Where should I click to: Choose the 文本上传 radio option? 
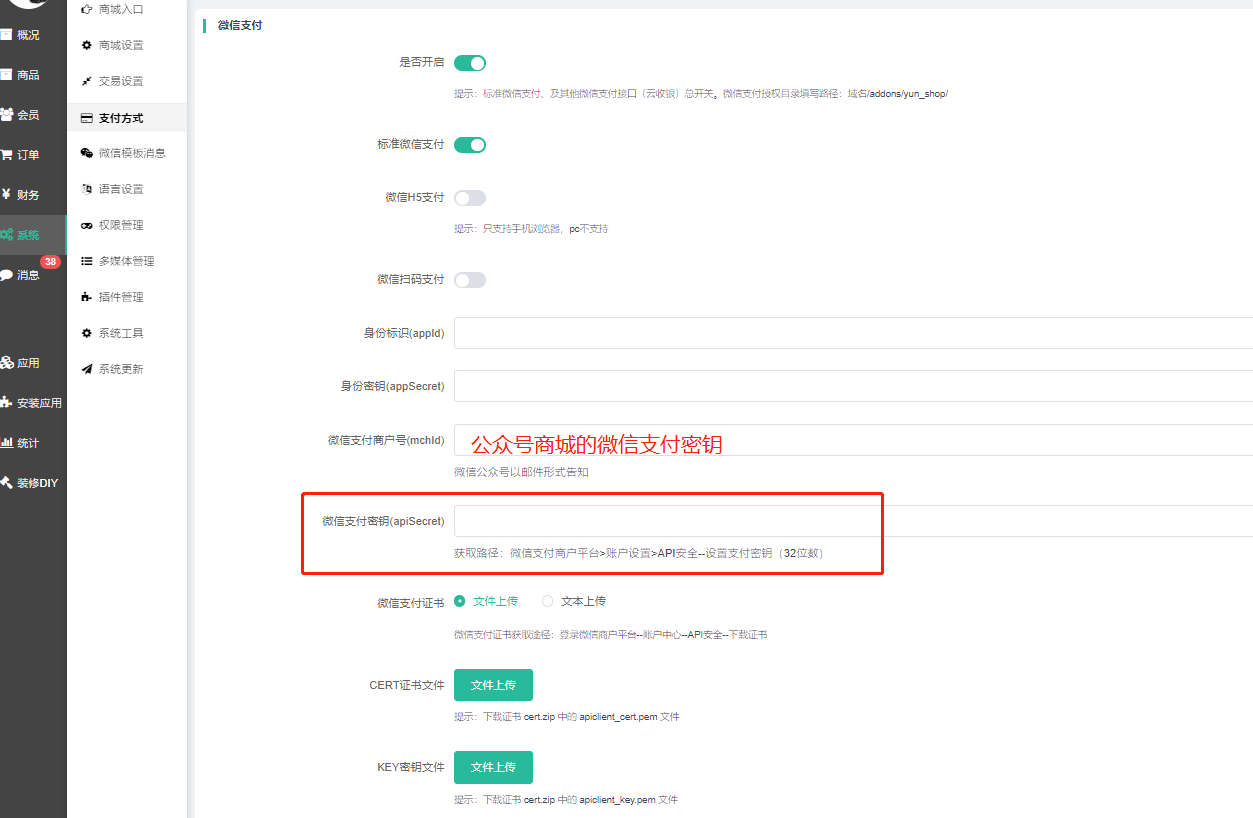point(547,601)
